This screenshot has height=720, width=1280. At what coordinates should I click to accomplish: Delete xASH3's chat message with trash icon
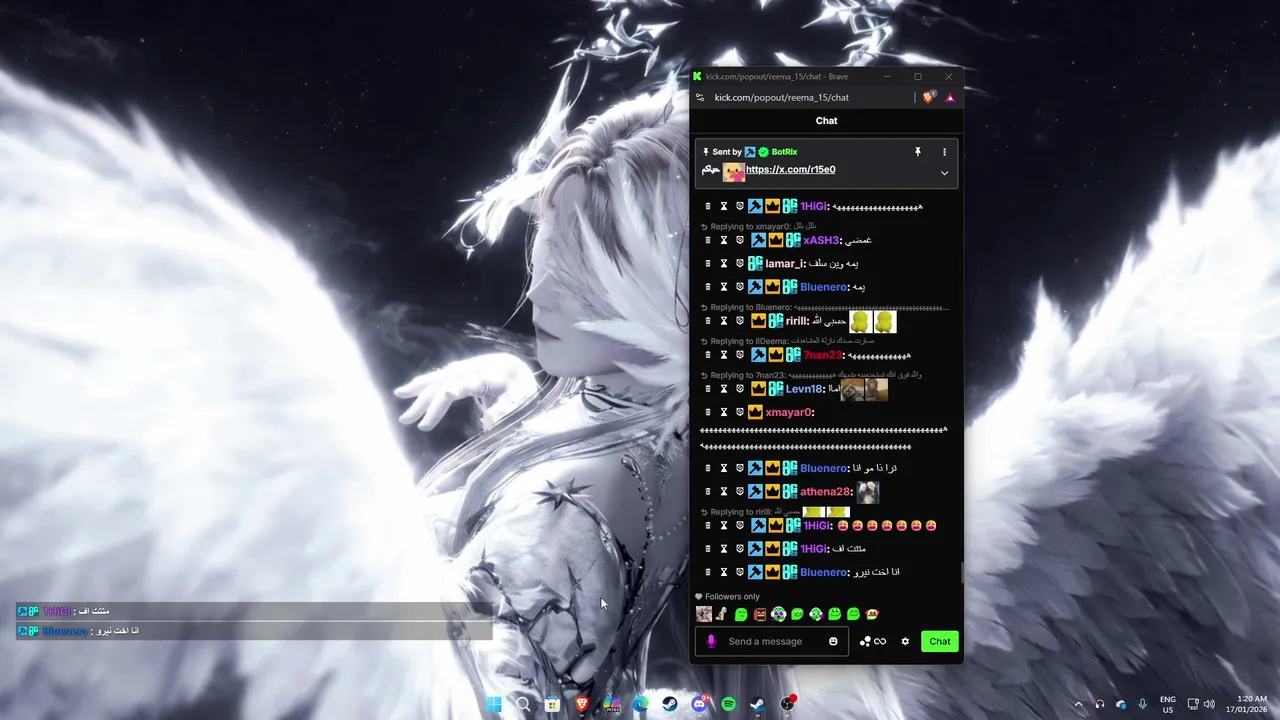[x=708, y=240]
